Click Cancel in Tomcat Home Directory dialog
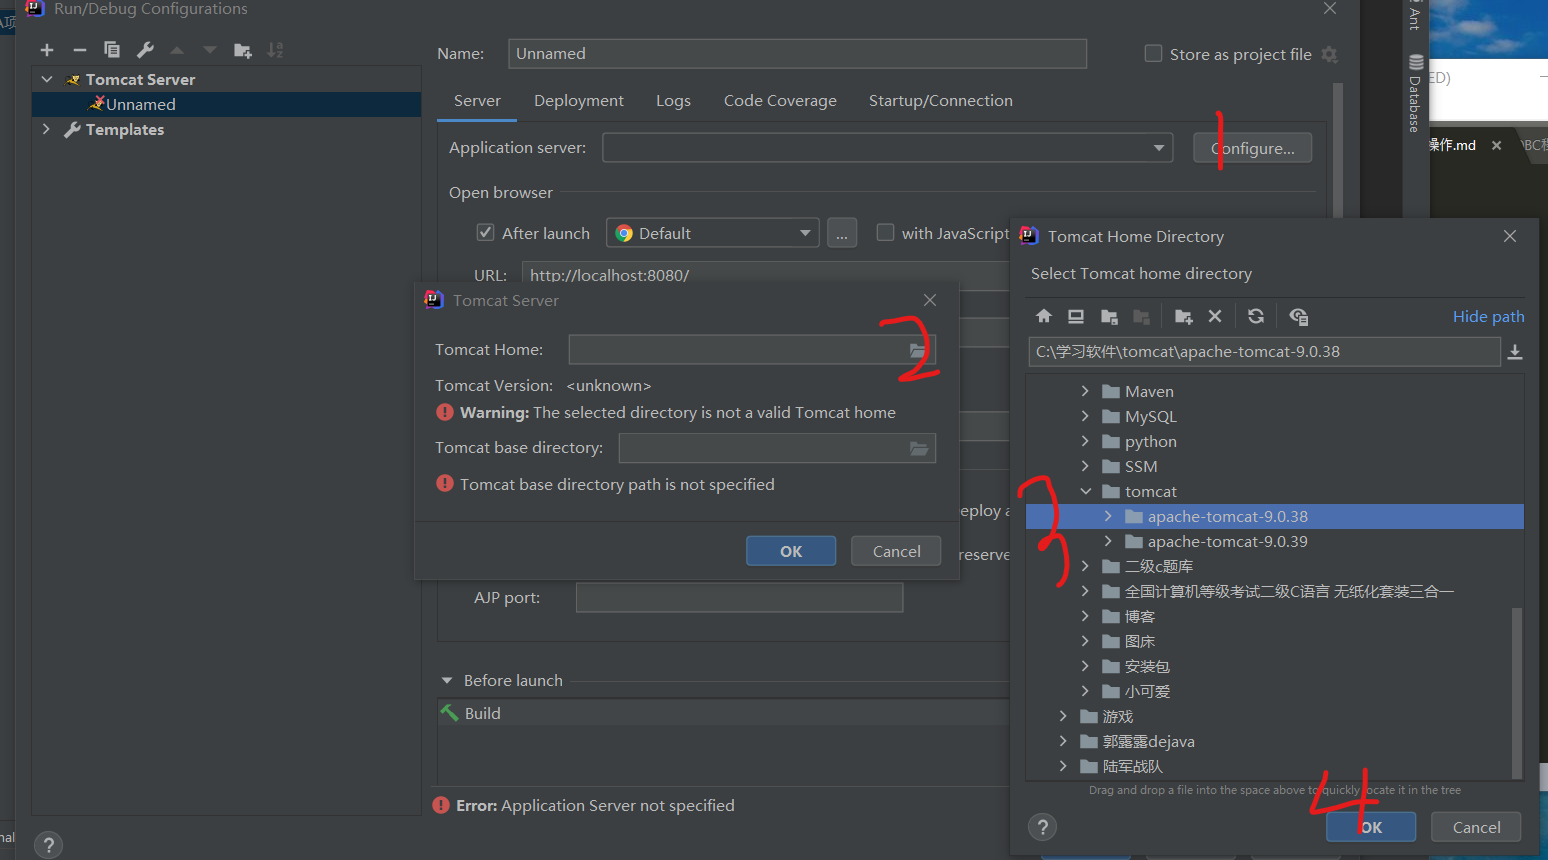Viewport: 1548px width, 860px height. (x=1476, y=827)
